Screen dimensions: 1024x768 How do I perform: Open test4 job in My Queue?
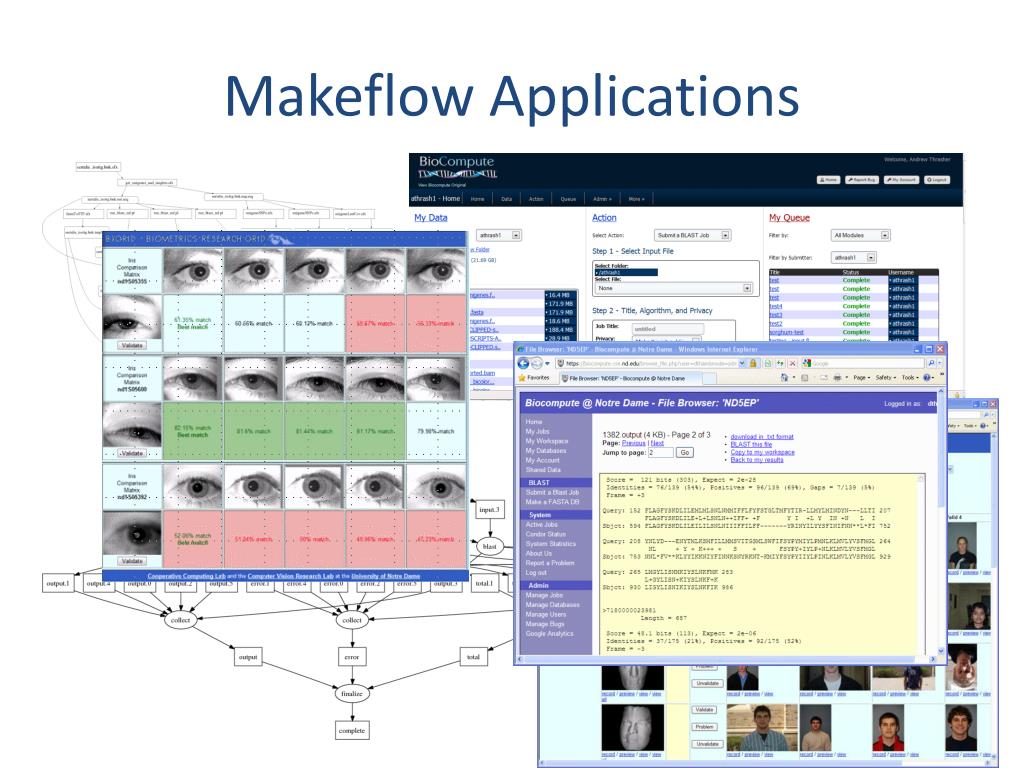775,306
